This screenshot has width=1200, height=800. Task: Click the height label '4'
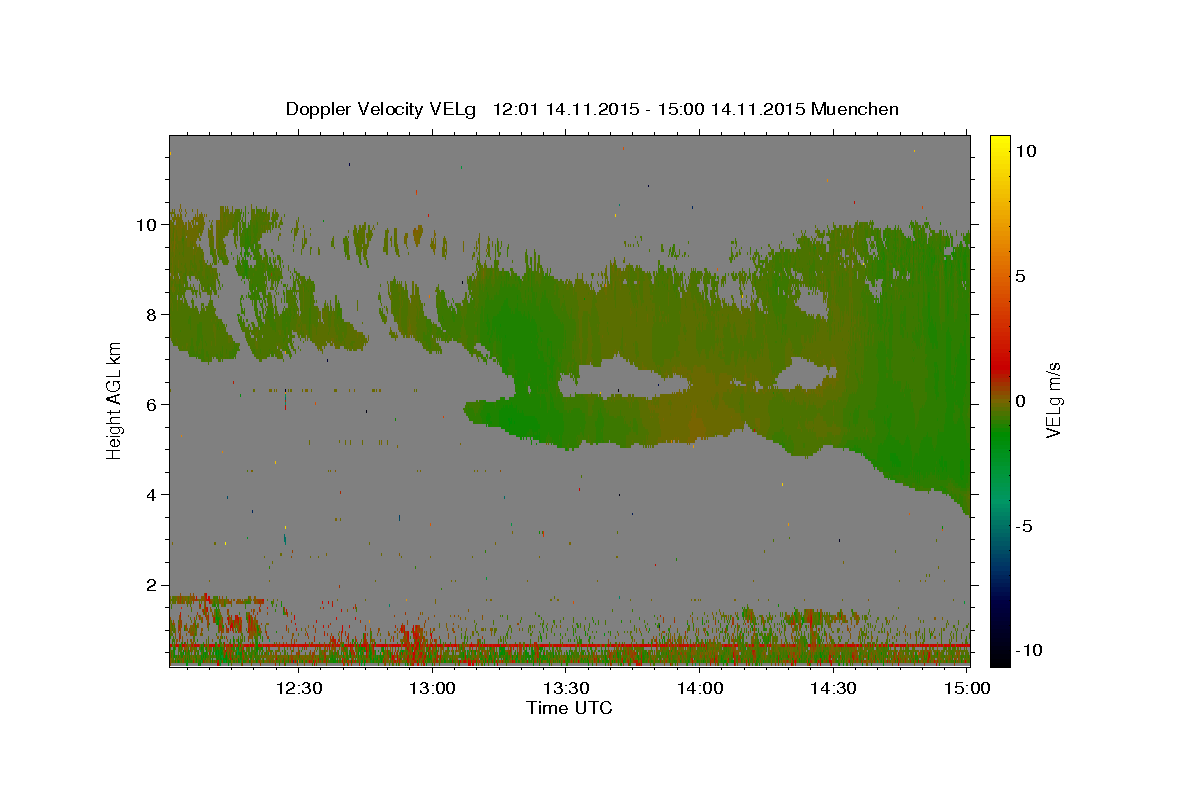coord(152,495)
